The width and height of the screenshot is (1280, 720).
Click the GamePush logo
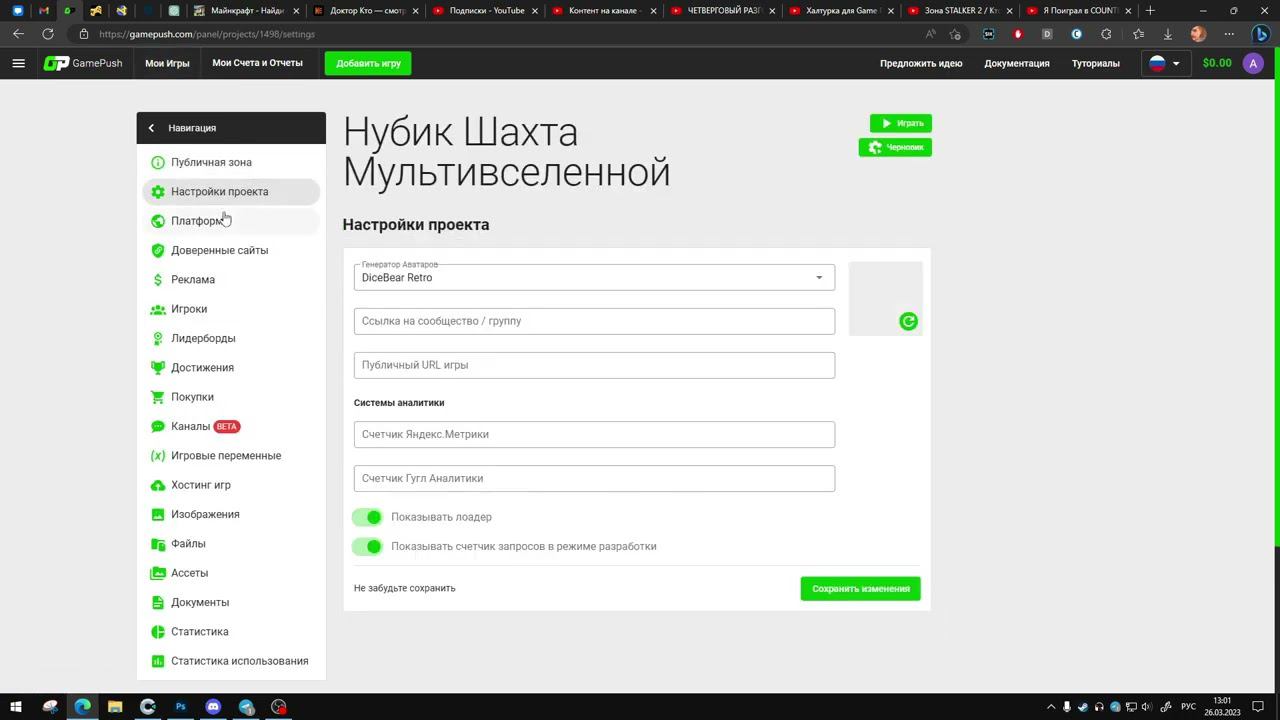pos(83,63)
